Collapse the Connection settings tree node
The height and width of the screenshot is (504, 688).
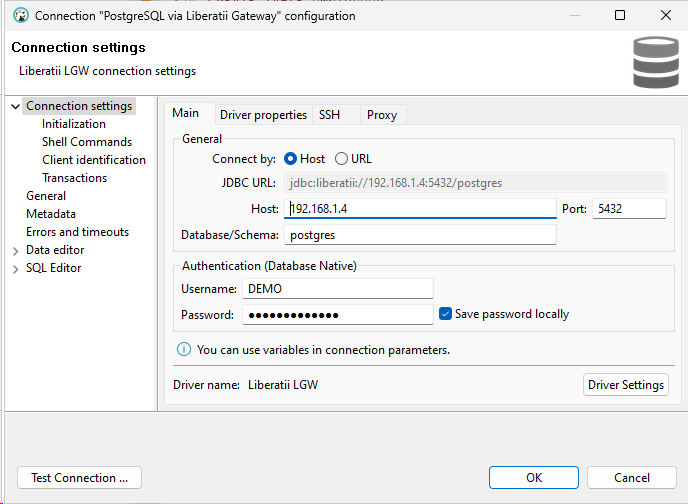coord(15,107)
